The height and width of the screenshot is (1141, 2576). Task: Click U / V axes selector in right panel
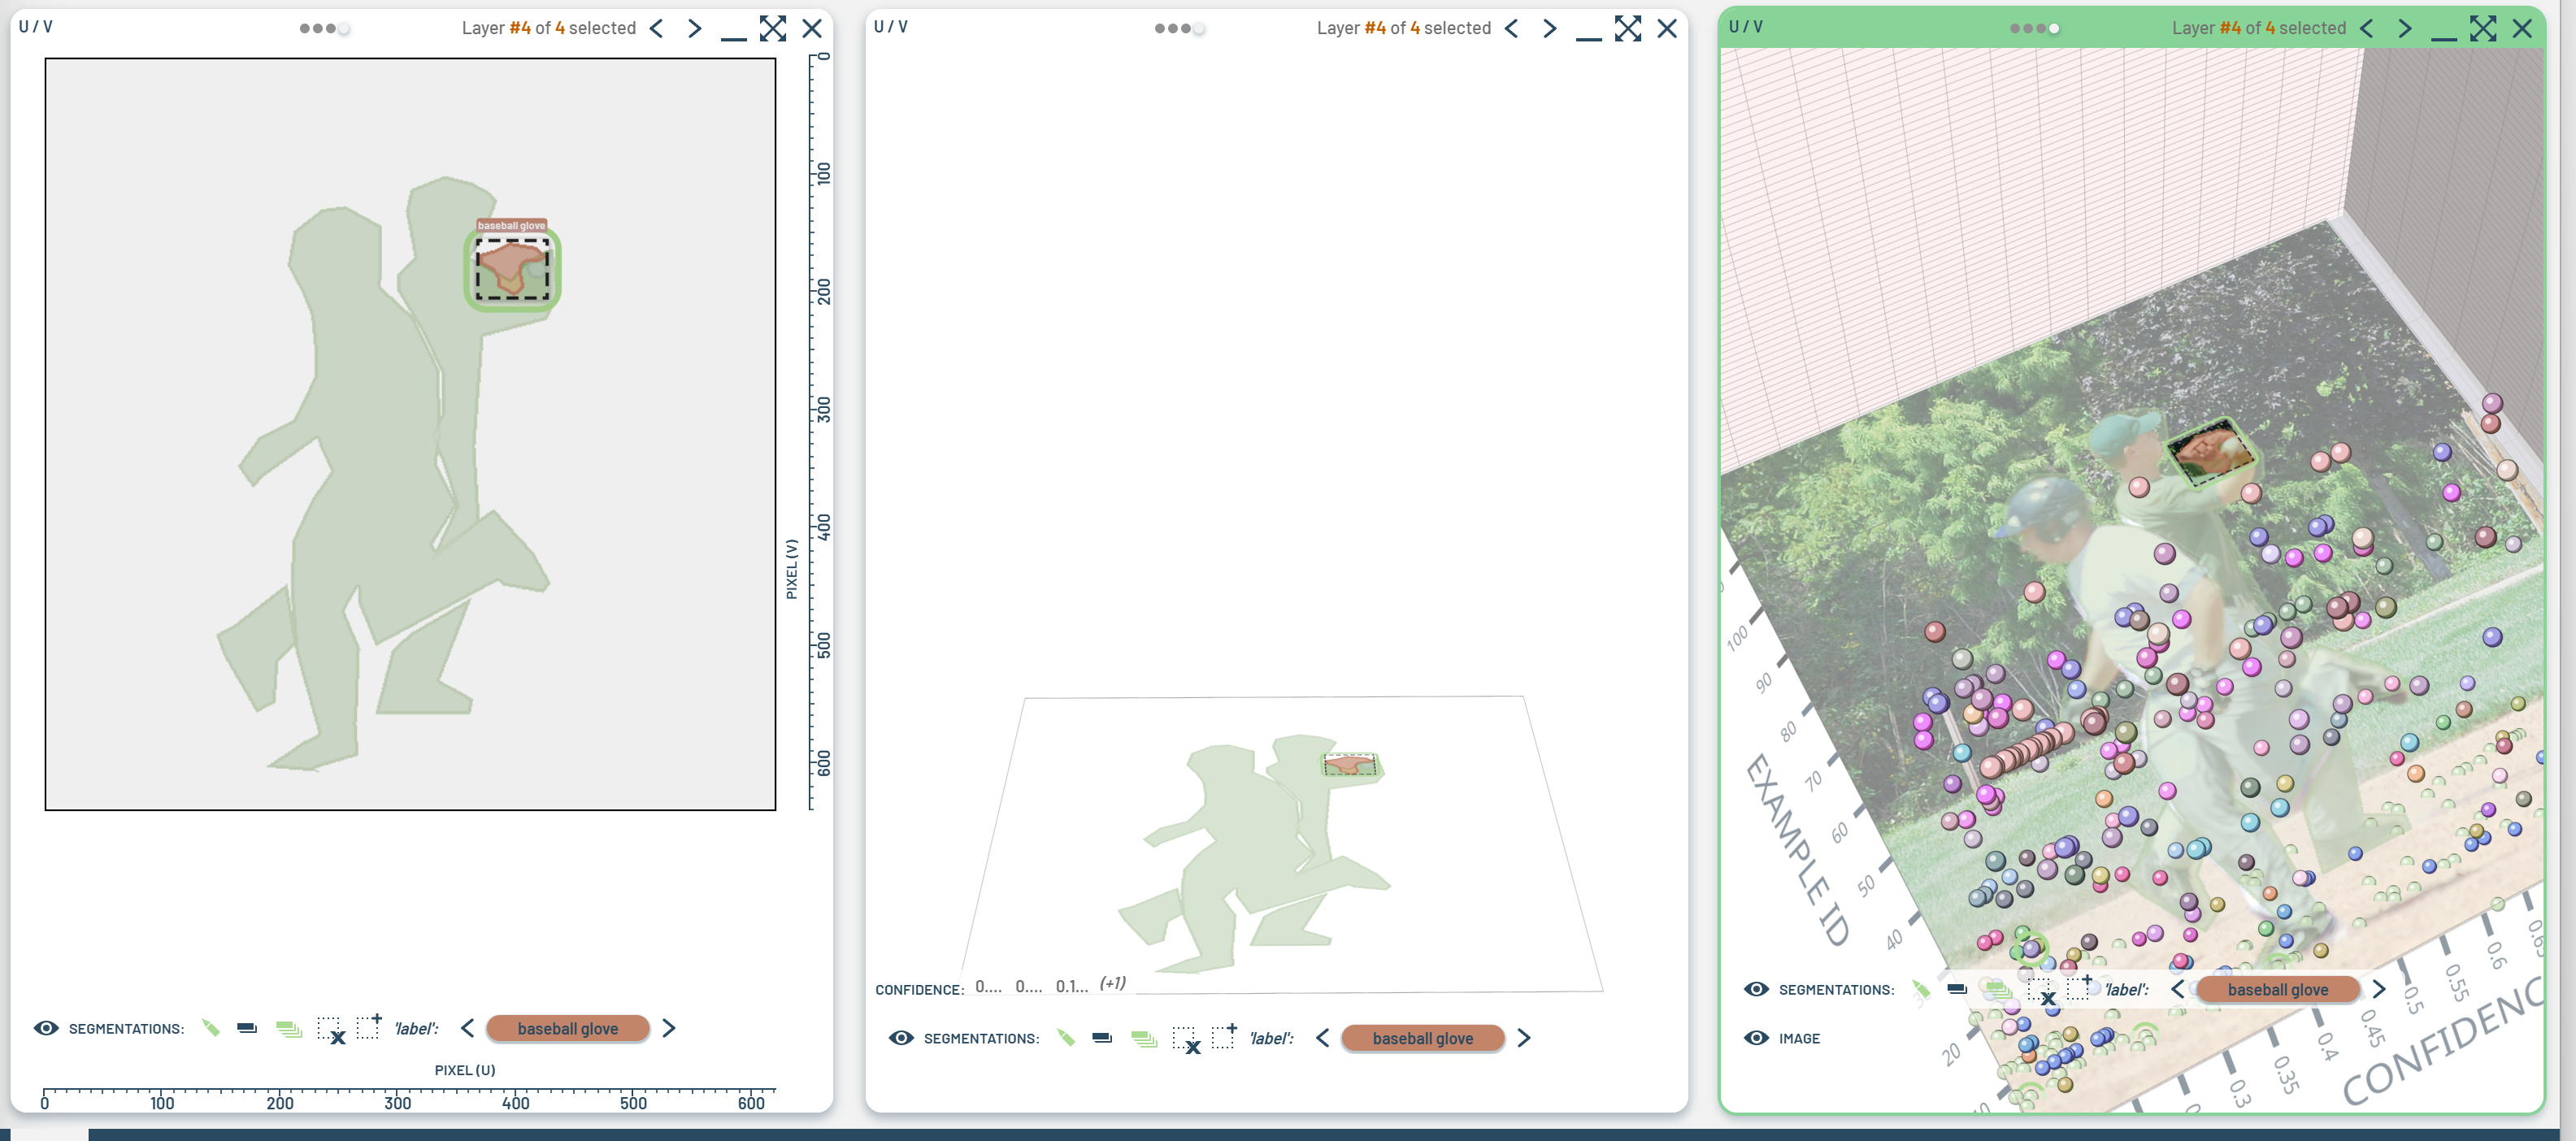tap(1746, 27)
